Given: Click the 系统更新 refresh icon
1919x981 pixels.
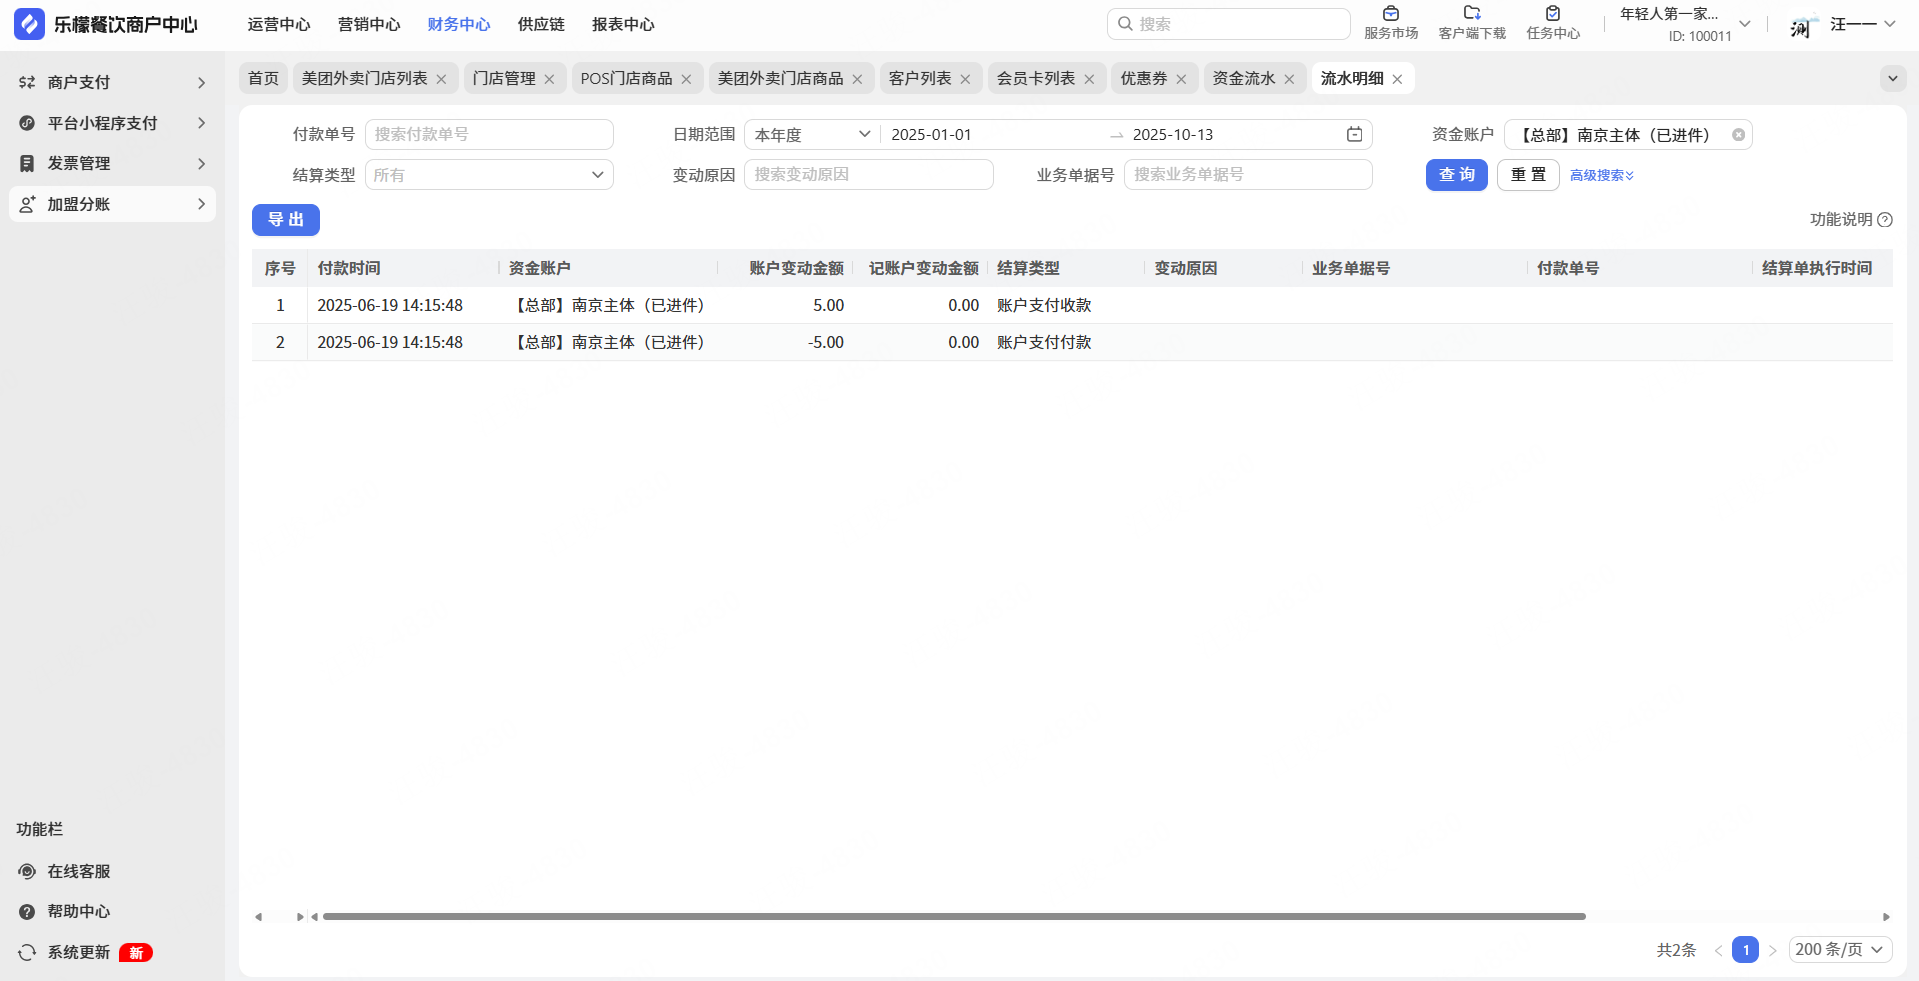Looking at the screenshot, I should point(27,952).
